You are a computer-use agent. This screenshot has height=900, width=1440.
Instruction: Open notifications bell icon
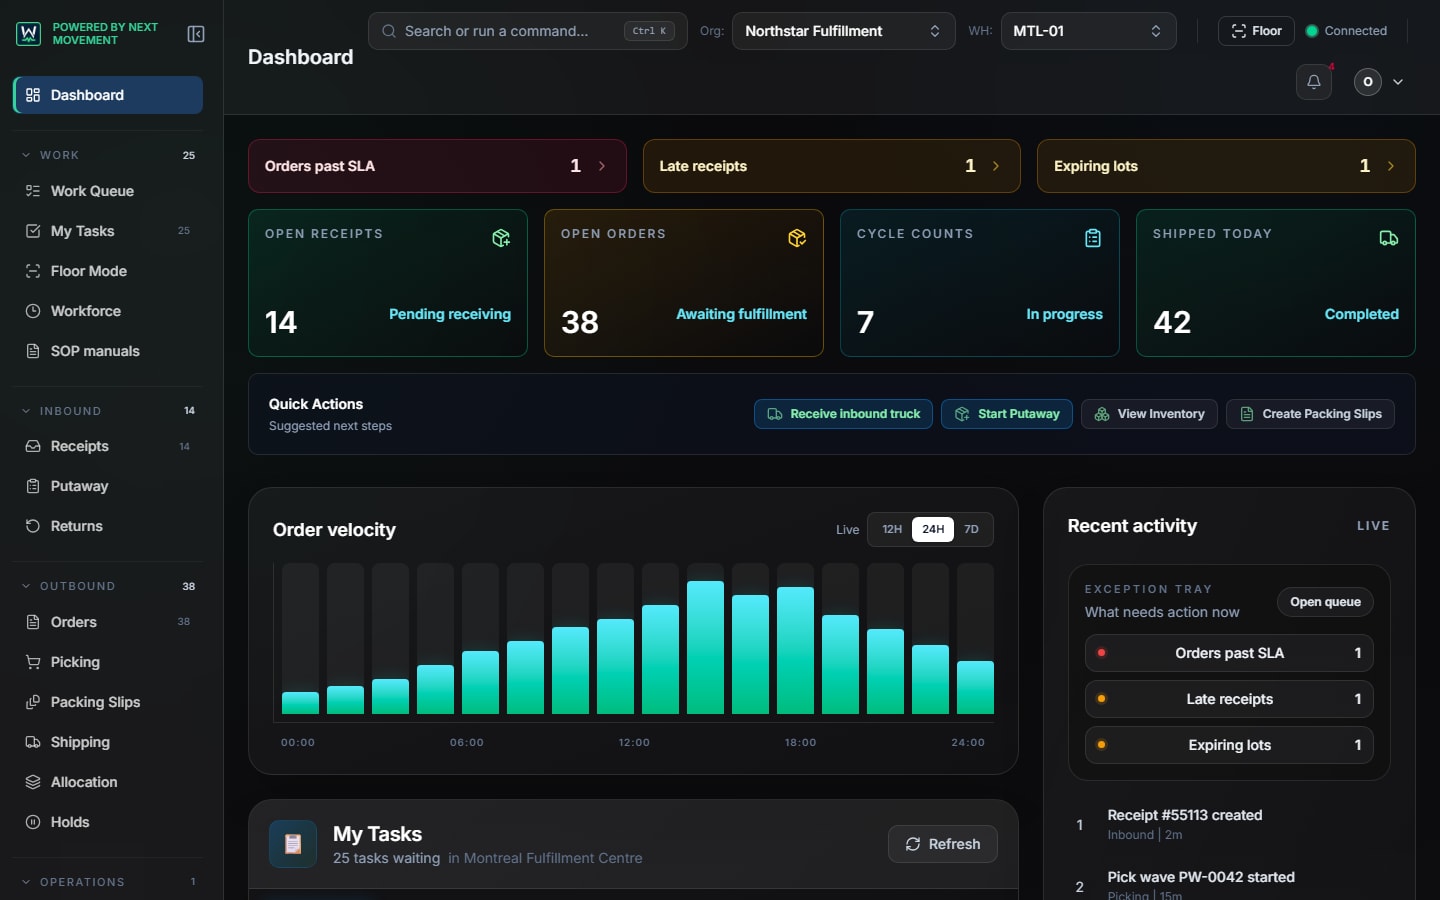pos(1314,82)
